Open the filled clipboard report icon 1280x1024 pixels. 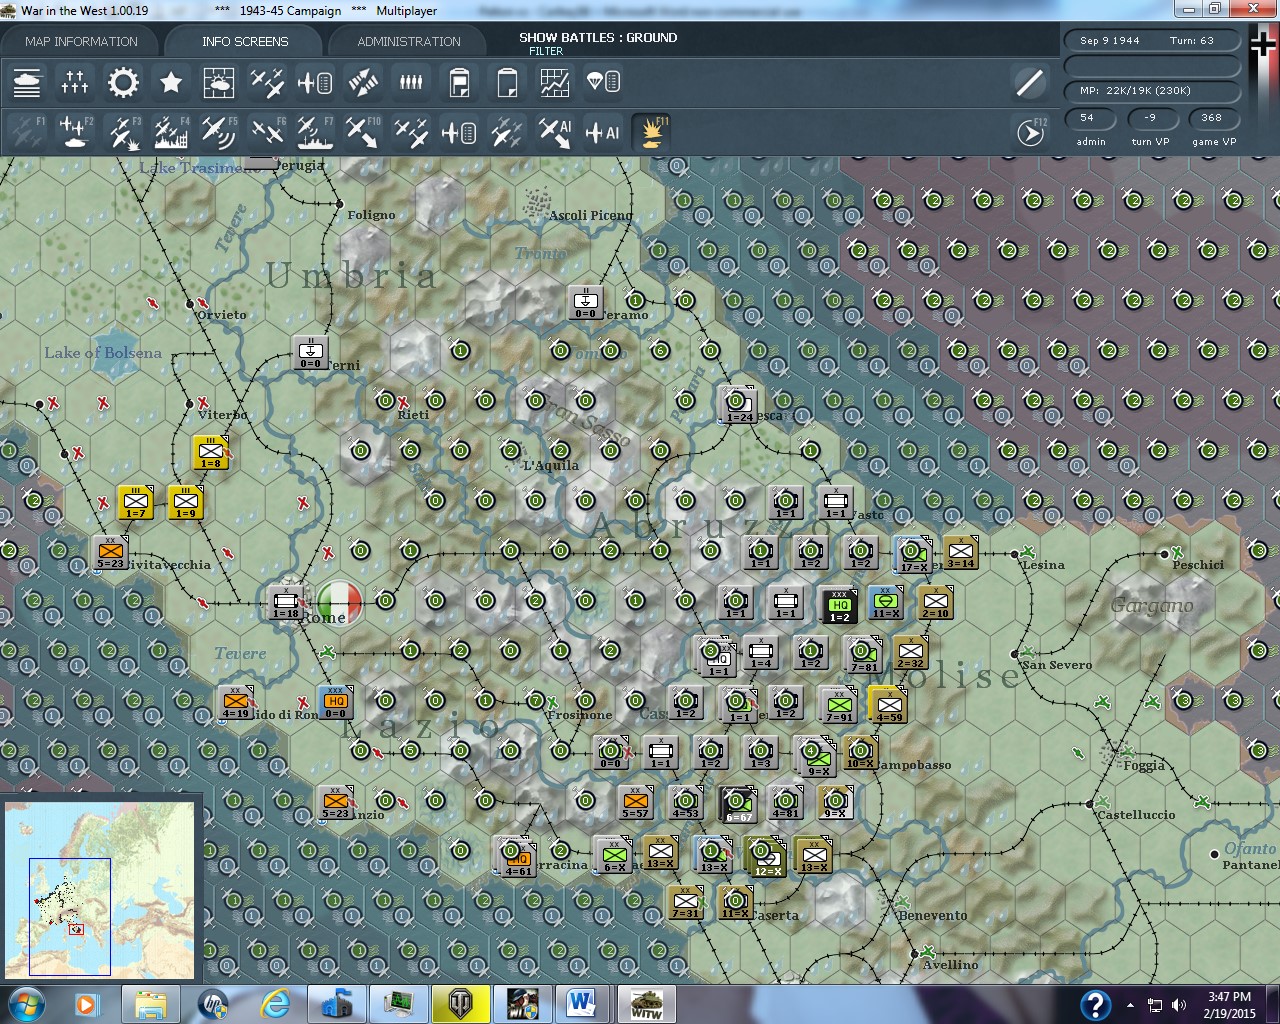click(459, 82)
